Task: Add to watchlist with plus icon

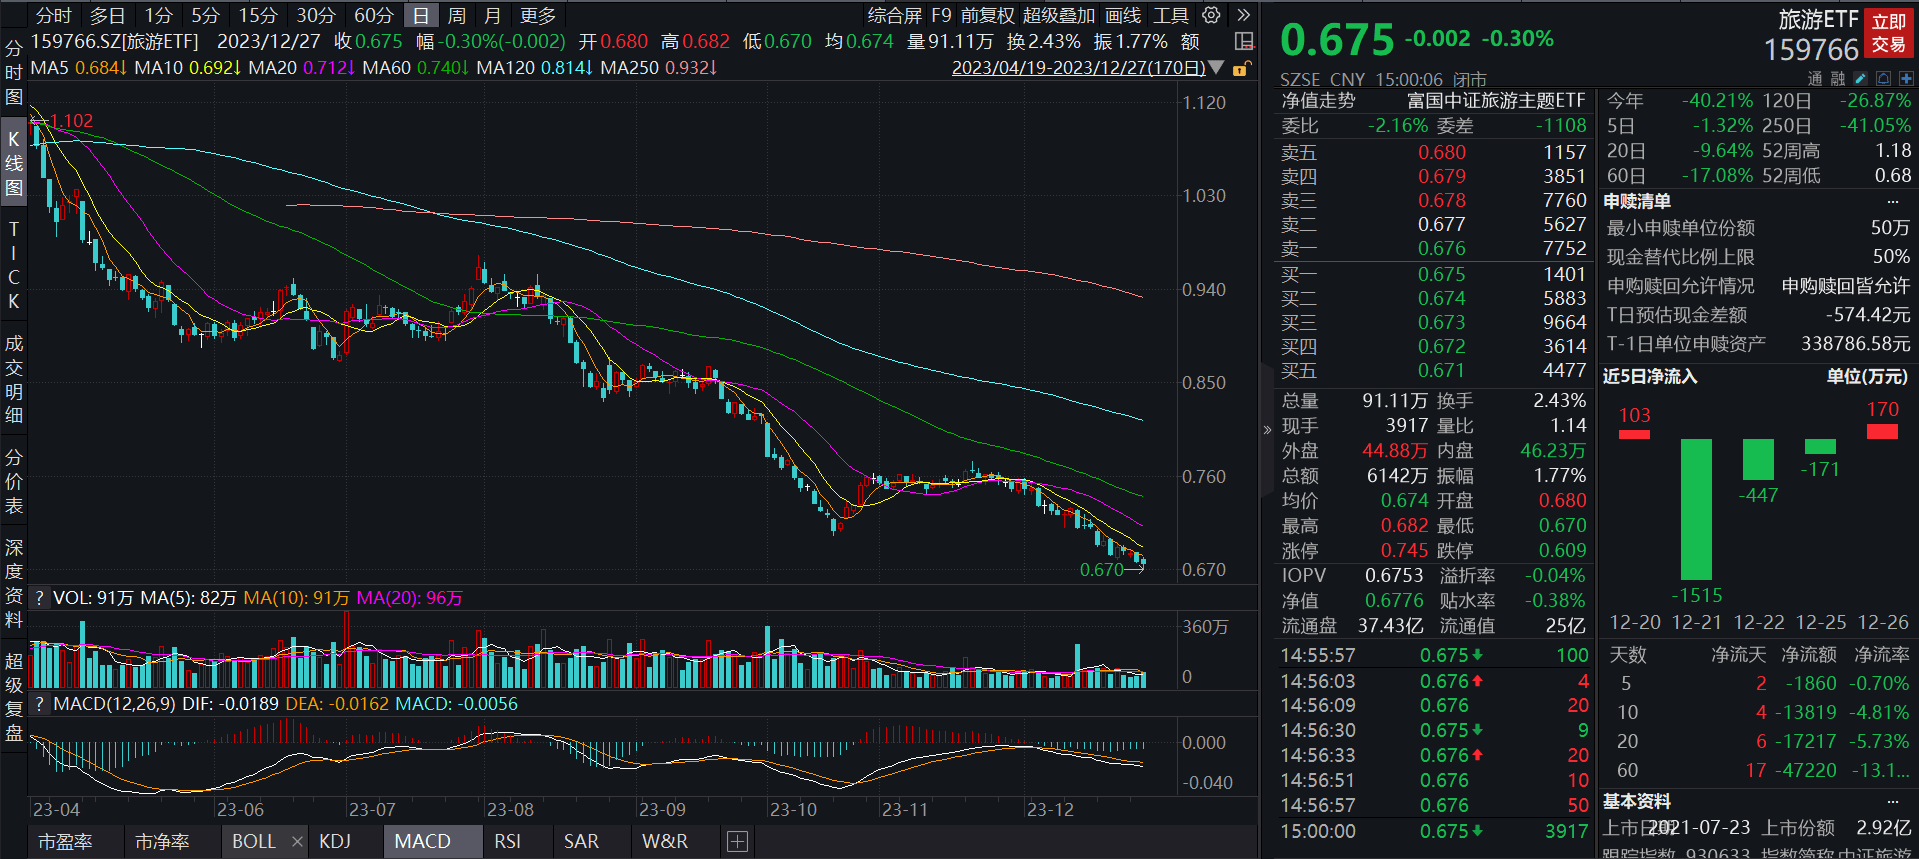Action: 1906,78
